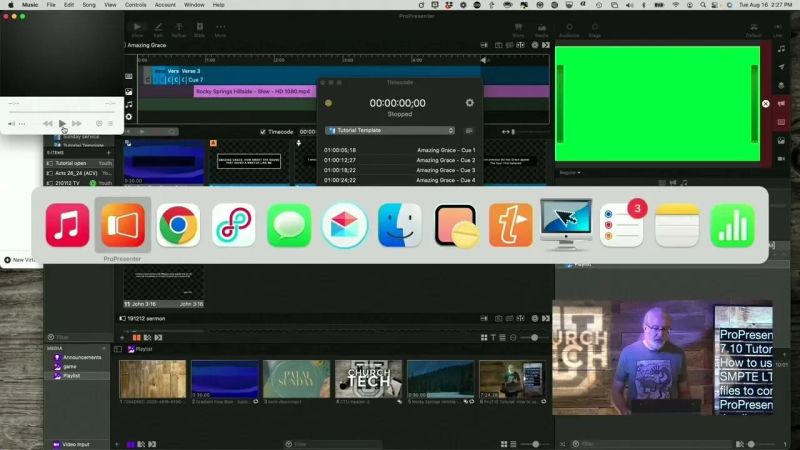Adjust the media thumbnail size slider

point(536,444)
